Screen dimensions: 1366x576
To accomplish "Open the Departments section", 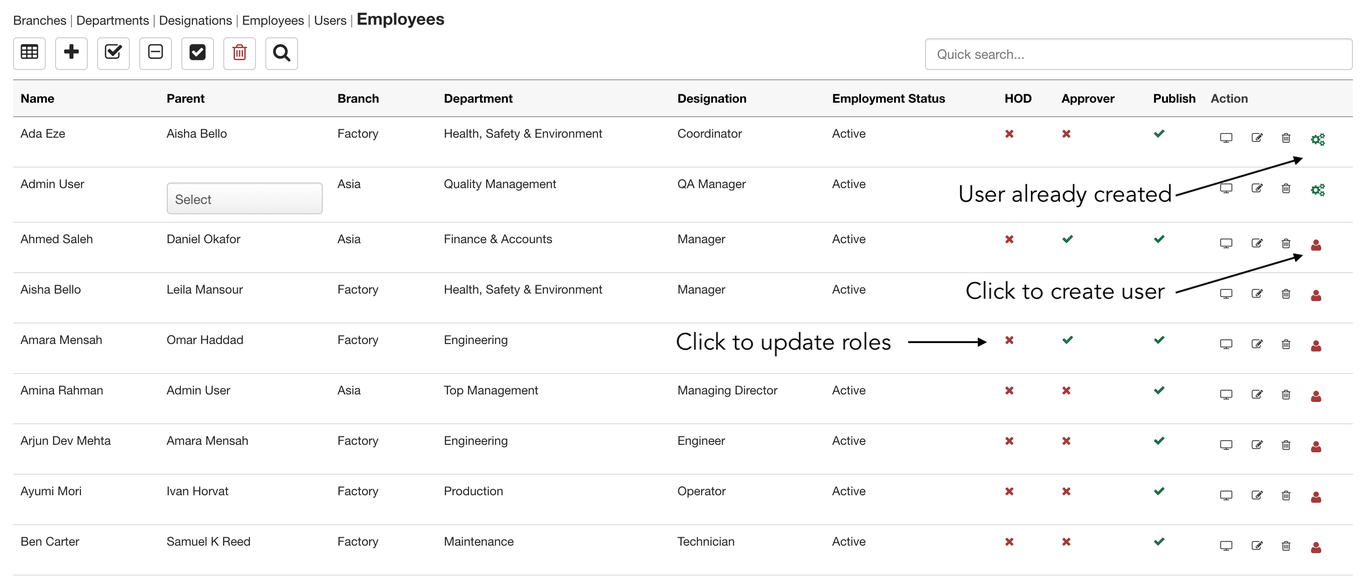I will point(113,20).
